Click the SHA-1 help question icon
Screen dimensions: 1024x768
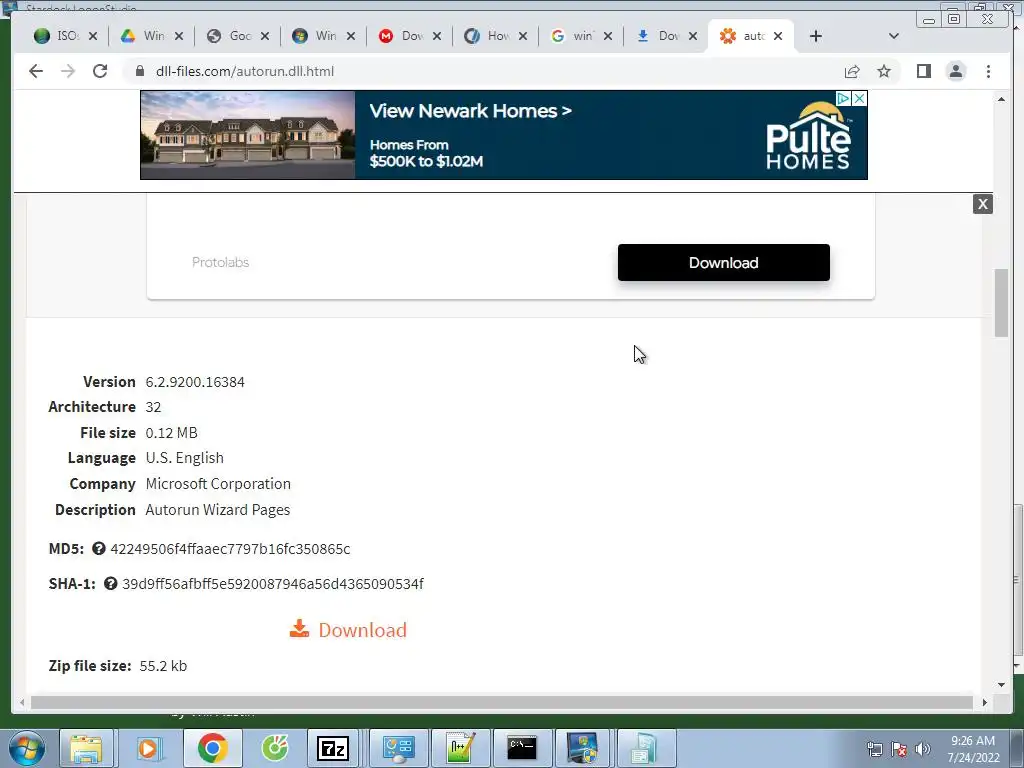coord(110,583)
